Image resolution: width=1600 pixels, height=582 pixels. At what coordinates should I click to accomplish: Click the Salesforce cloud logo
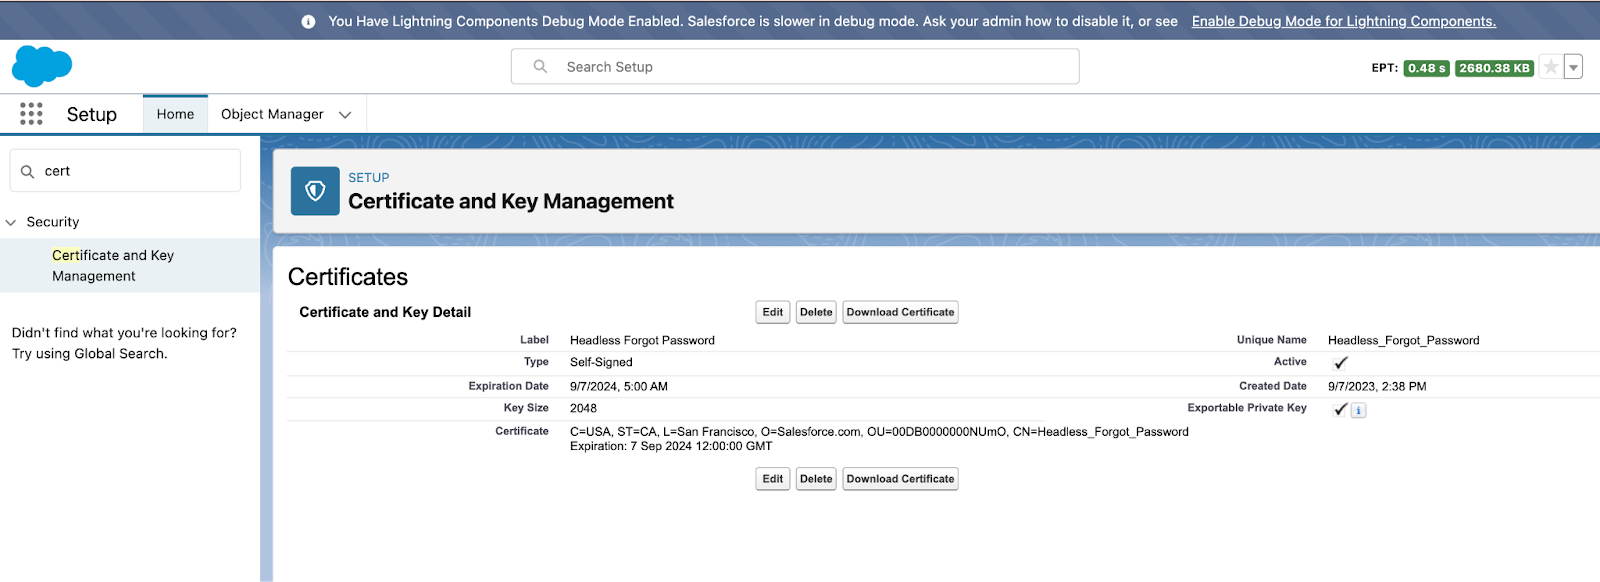point(42,66)
